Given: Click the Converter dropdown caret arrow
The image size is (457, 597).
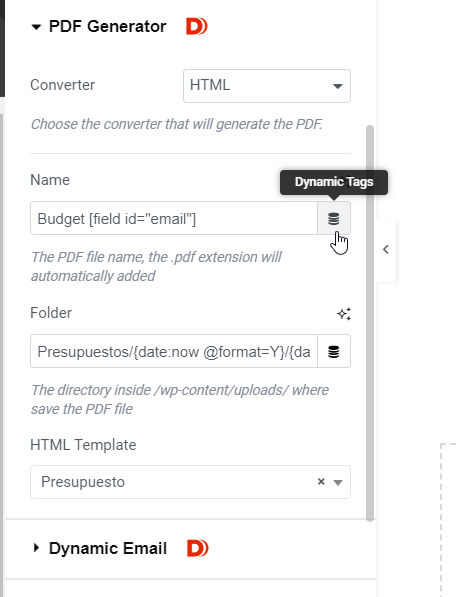Looking at the screenshot, I should point(337,86).
